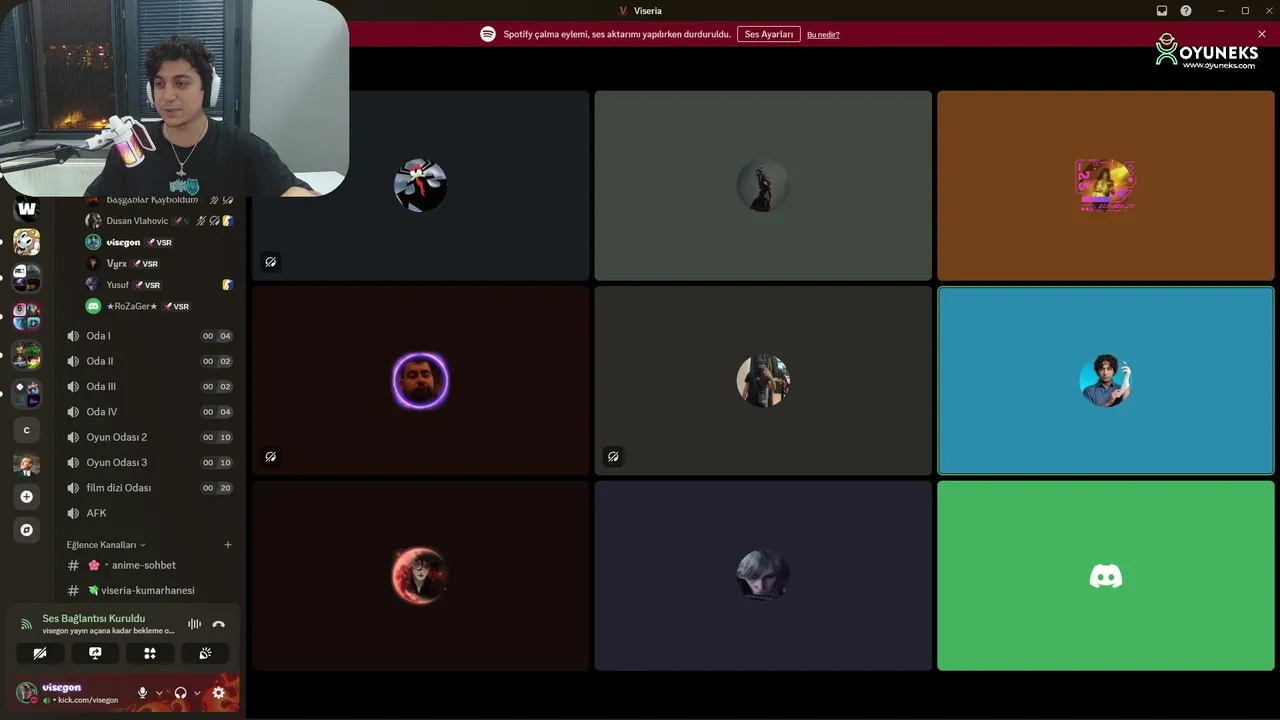The image size is (1280, 720).
Task: Open the Bu nedir? link
Action: [823, 35]
